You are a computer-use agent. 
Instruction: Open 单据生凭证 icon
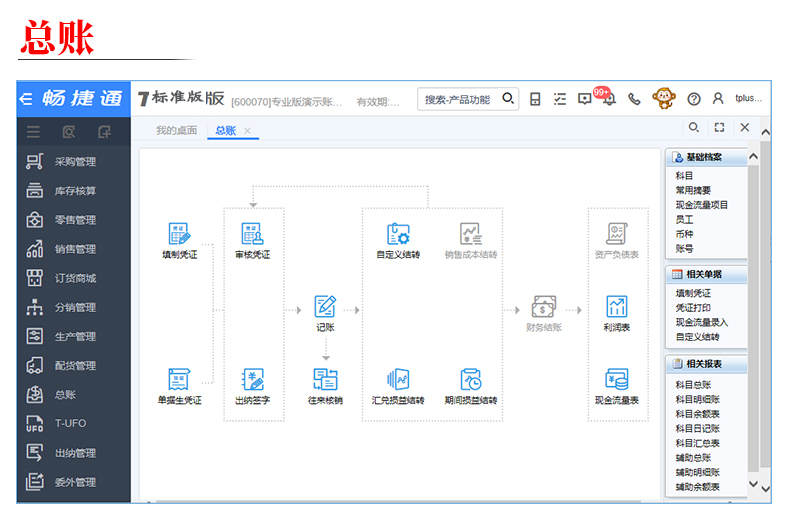coord(179,379)
